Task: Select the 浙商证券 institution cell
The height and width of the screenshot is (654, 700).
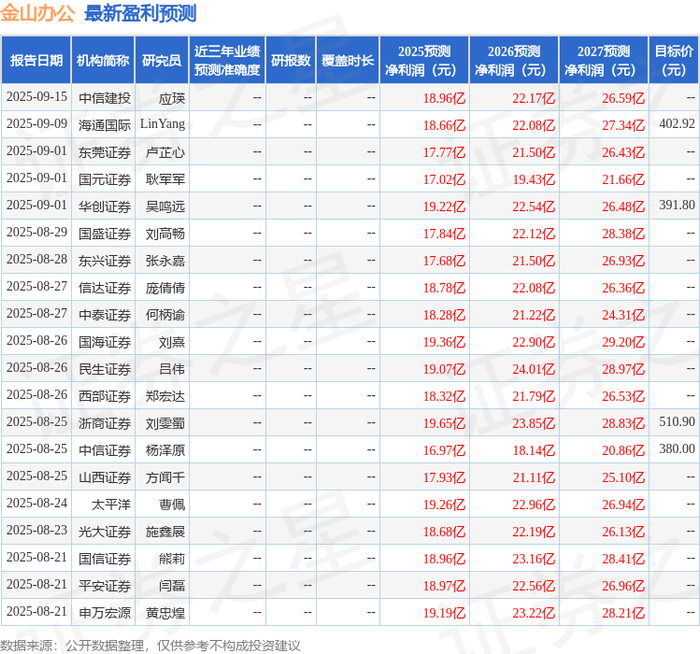Action: (104, 424)
